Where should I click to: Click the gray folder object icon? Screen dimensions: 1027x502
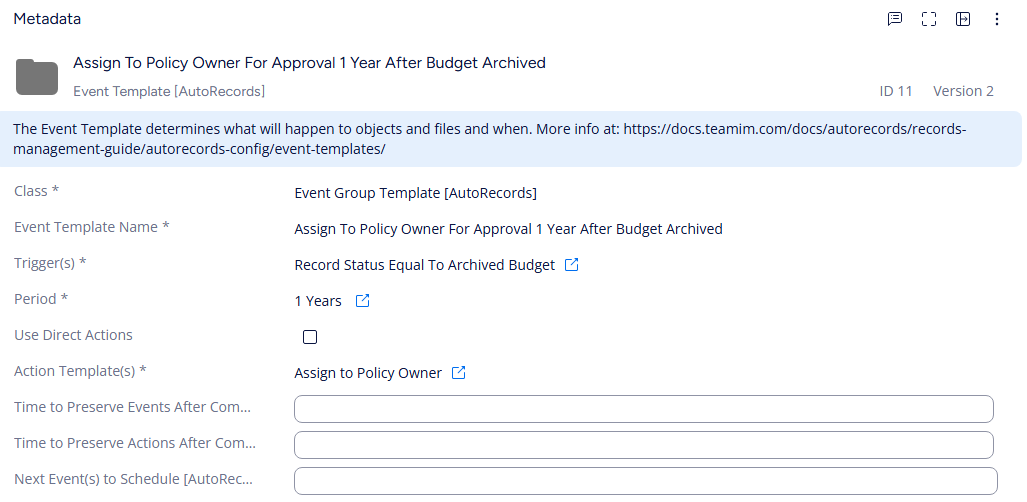(x=38, y=76)
